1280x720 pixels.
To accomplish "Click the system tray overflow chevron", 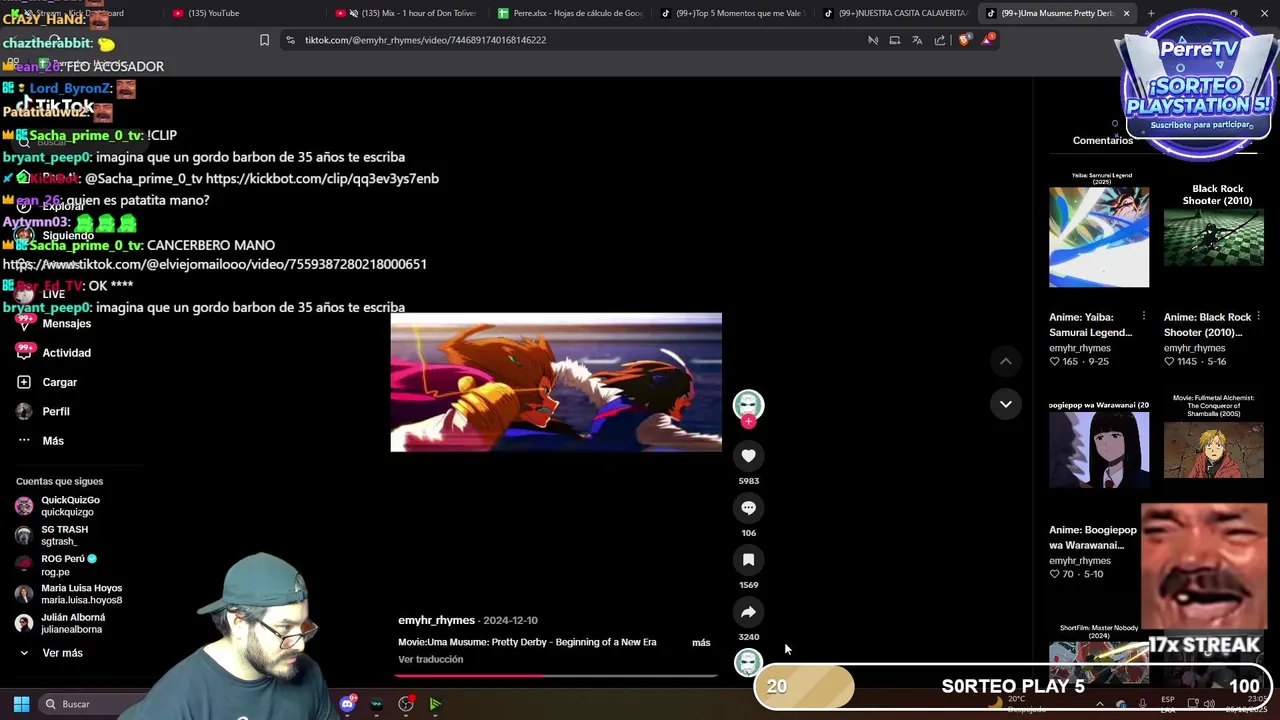I will click(1101, 704).
